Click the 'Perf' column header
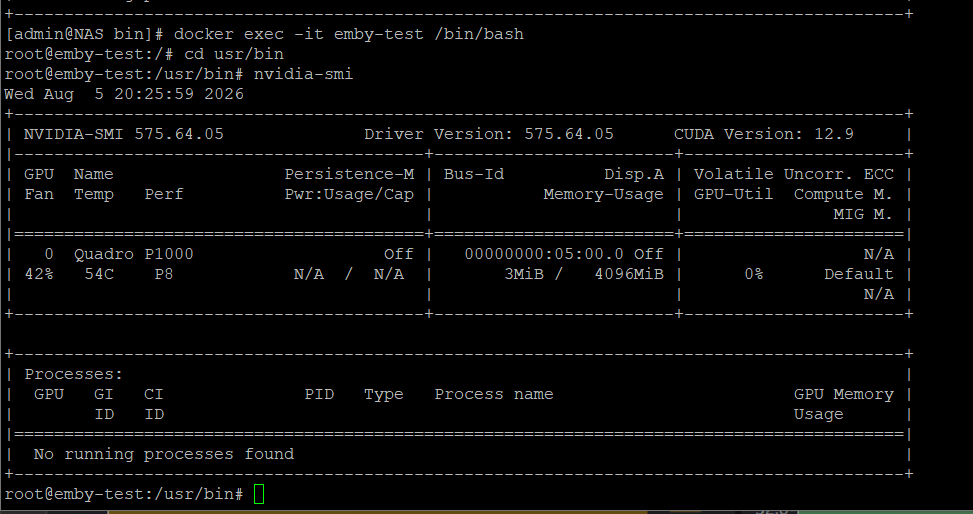Screen dimensions: 973x514 (164, 194)
